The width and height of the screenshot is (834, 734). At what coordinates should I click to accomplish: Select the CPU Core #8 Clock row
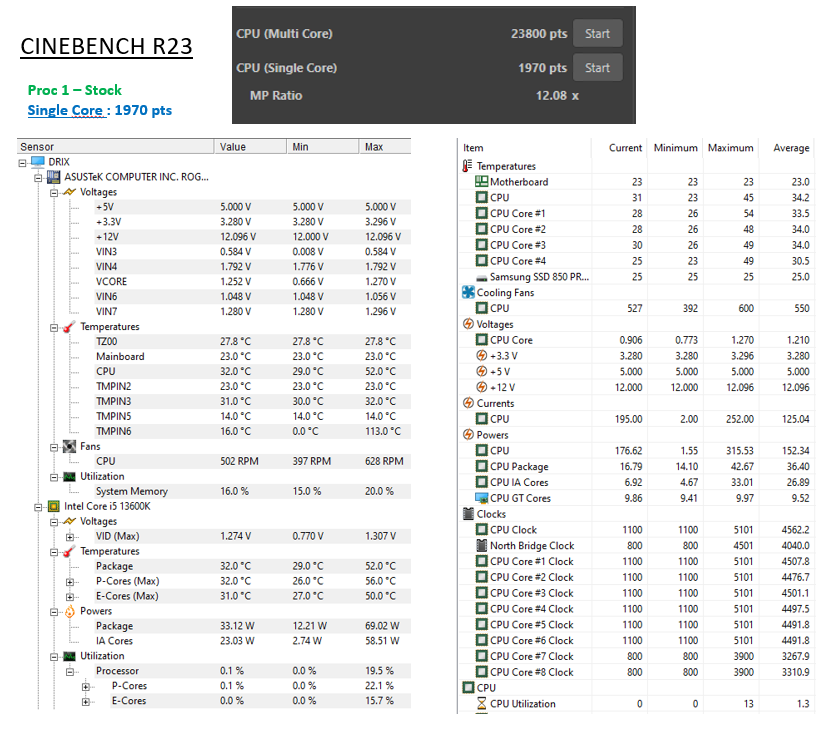(x=636, y=672)
